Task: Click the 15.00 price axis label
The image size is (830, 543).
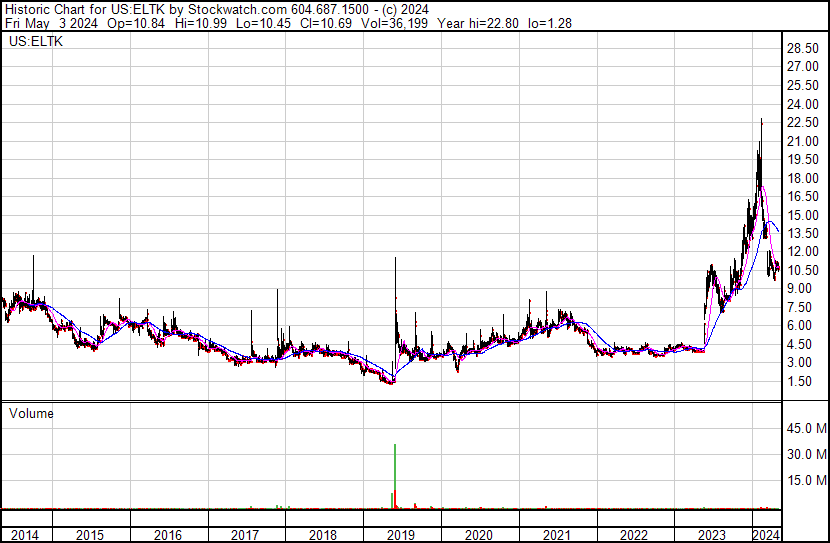Action: pos(803,216)
